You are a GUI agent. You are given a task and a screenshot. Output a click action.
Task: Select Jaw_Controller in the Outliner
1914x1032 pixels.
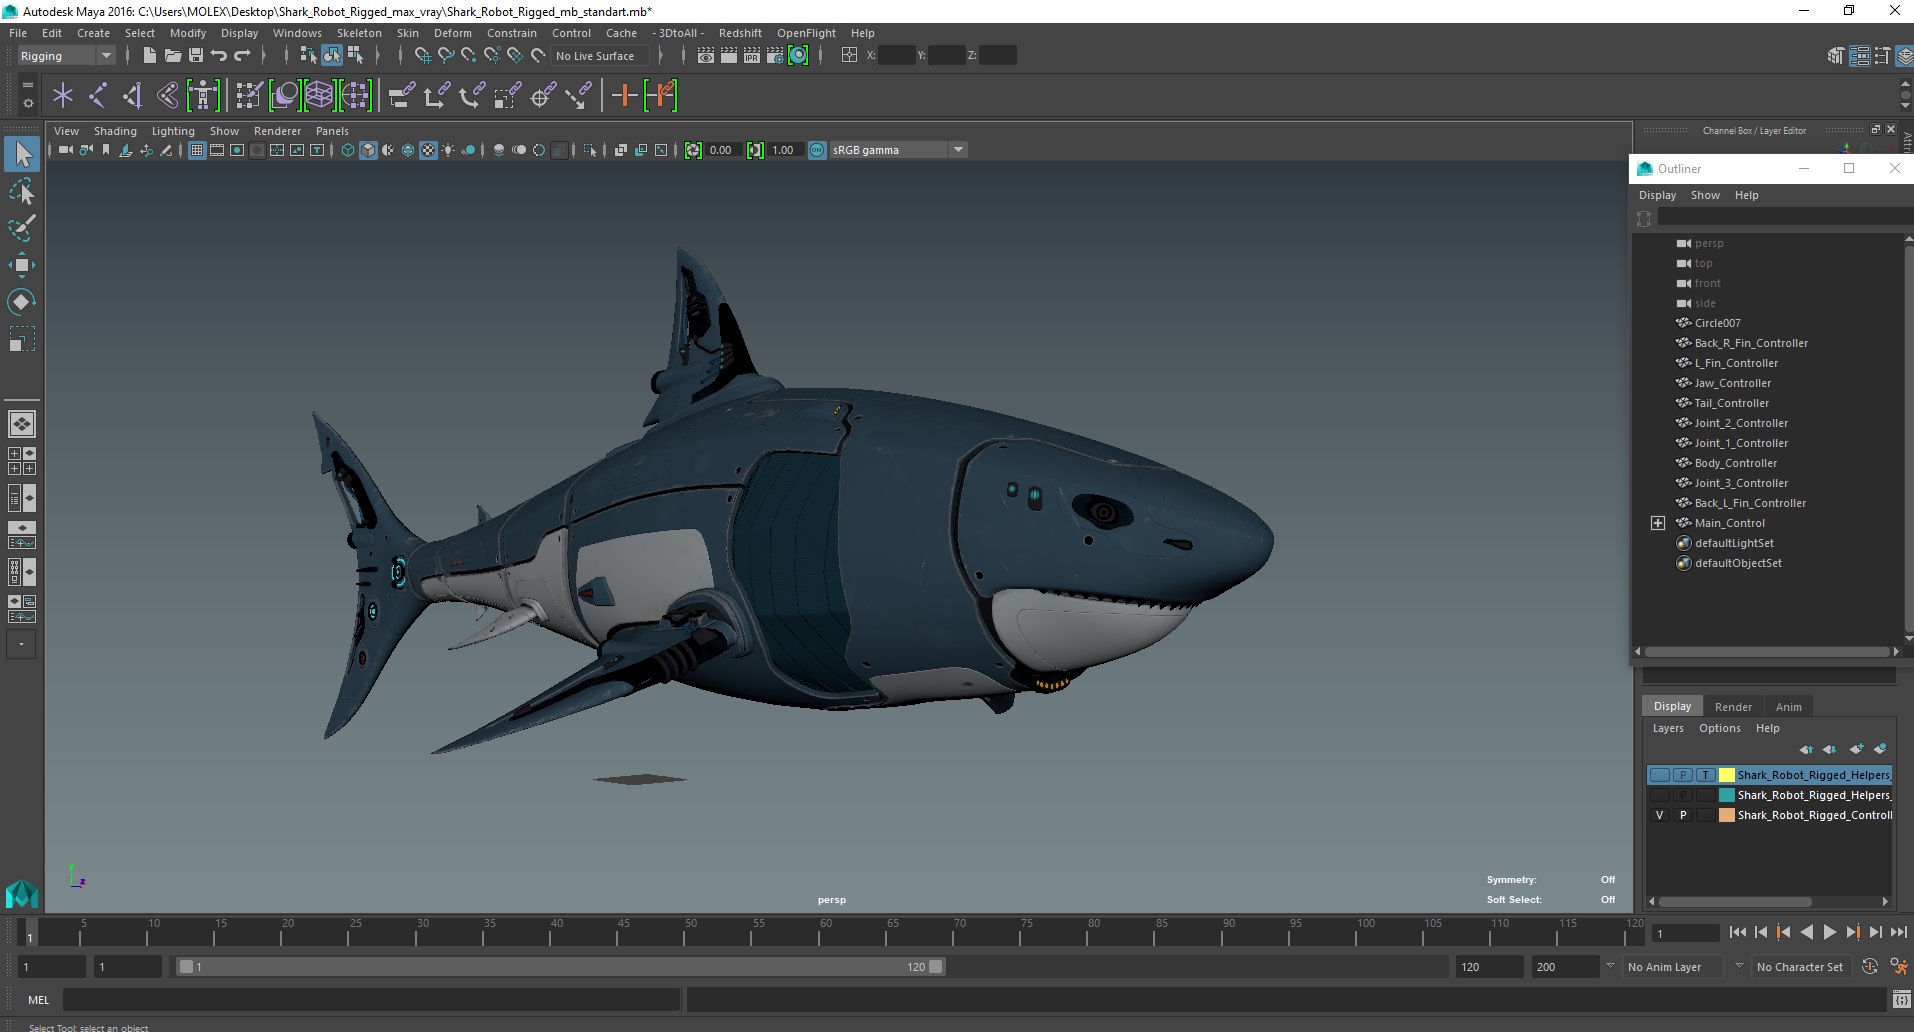tap(1732, 383)
